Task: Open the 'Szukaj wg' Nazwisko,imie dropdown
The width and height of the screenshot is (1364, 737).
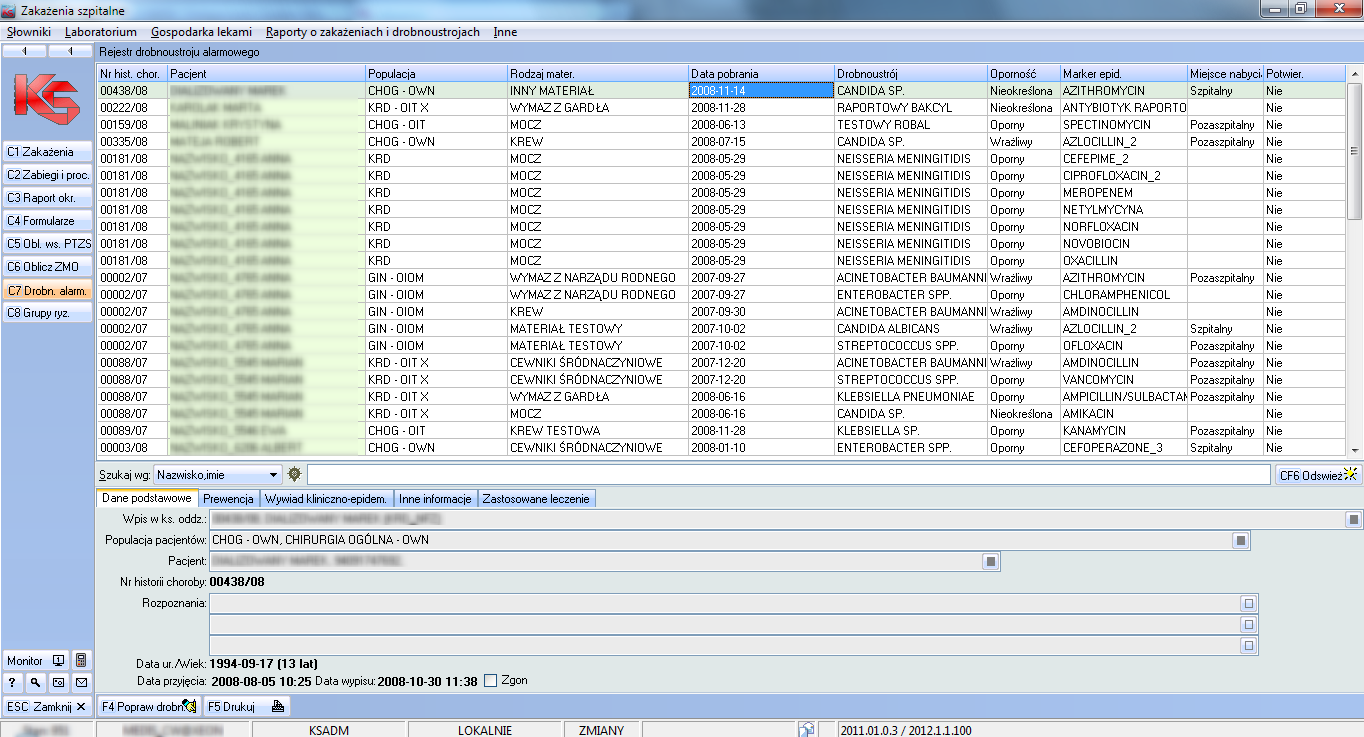Action: coord(273,475)
